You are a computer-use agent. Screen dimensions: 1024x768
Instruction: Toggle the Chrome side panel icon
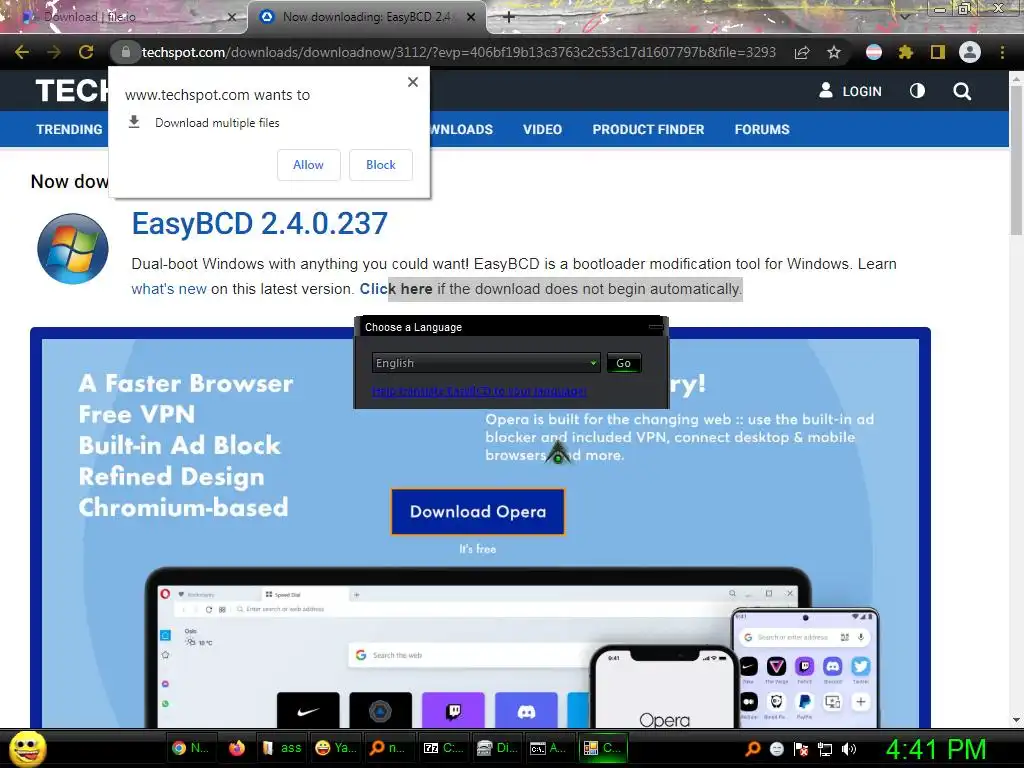point(938,52)
